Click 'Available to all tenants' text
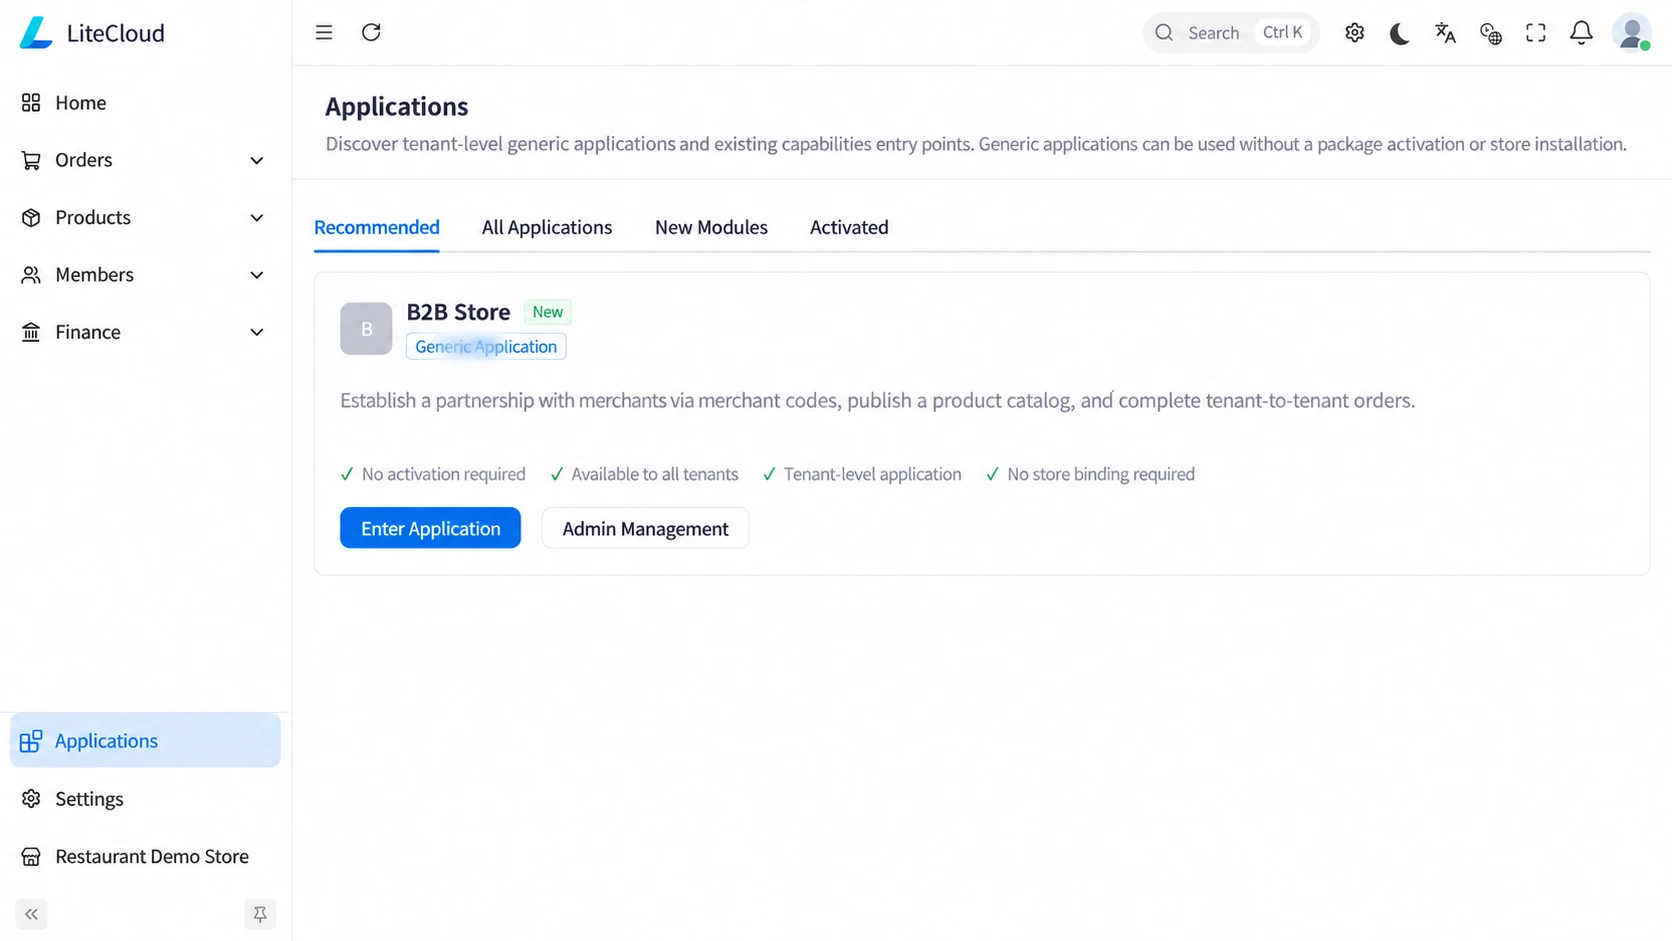Screen dimensions: 1672x941 [654, 474]
